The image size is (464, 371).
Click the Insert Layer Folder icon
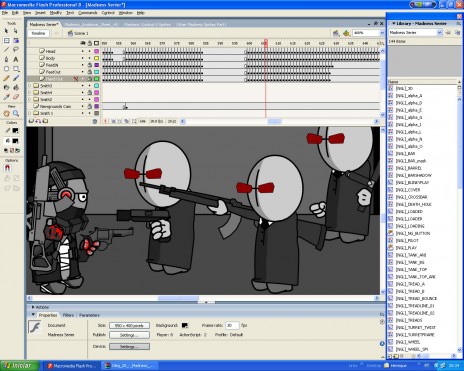pos(45,121)
